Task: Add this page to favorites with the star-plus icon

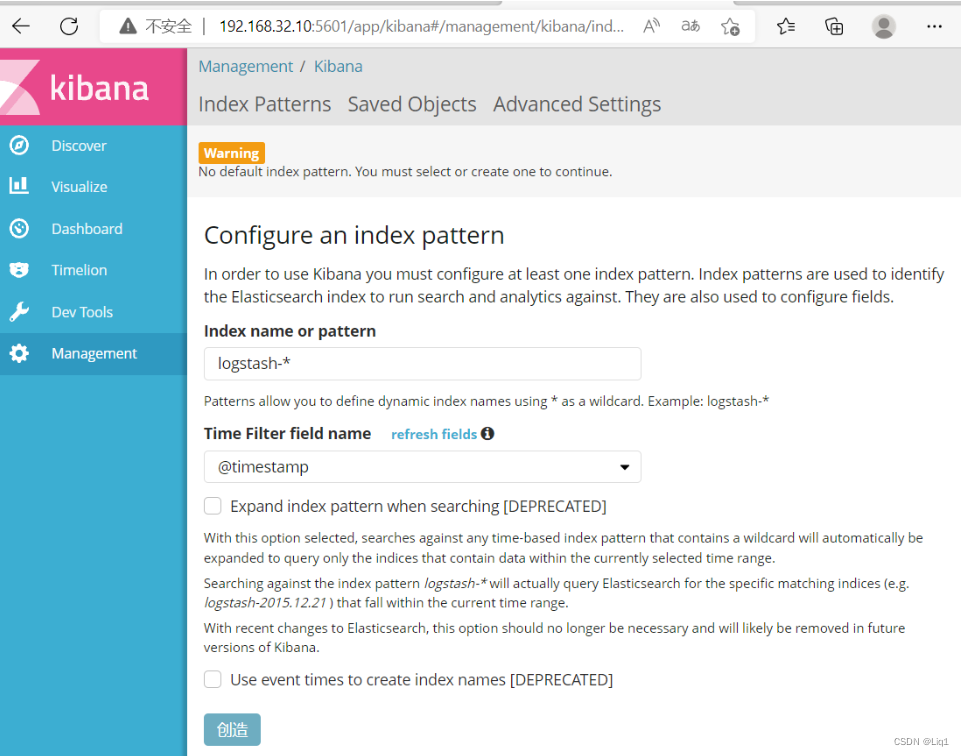Action: tap(730, 26)
